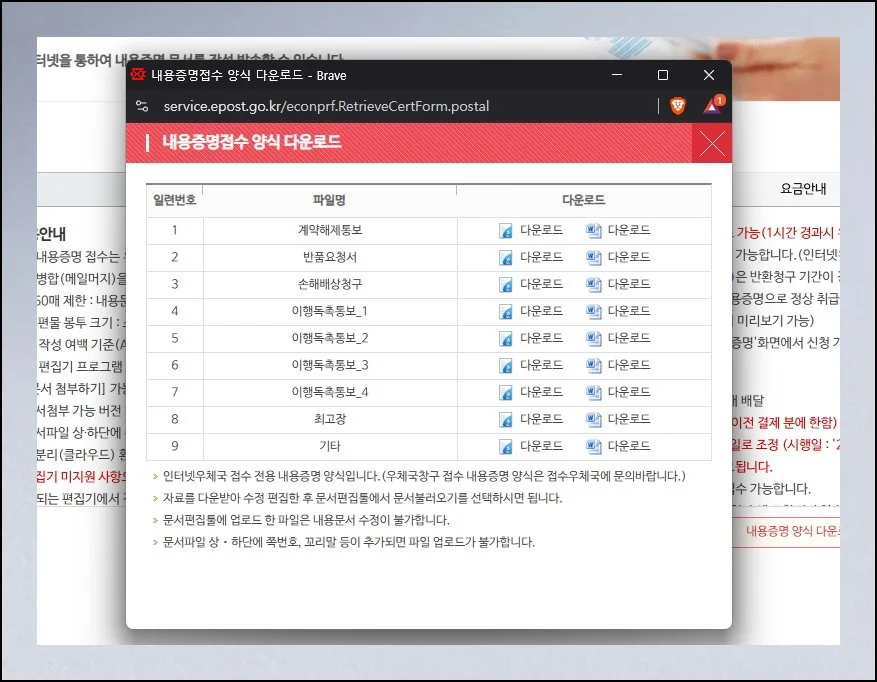The width and height of the screenshot is (877, 682).
Task: Close the popup with the red X button
Action: (711, 143)
